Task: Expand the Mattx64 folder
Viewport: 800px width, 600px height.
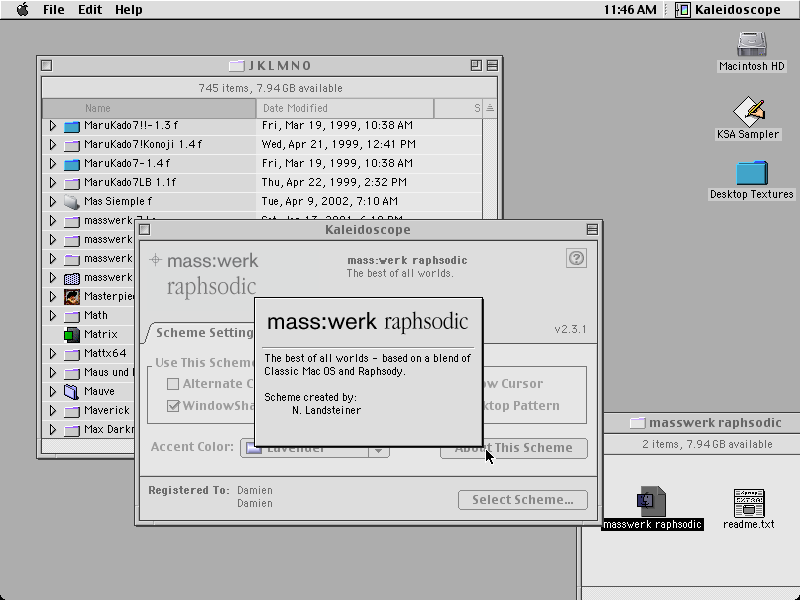Action: point(53,353)
